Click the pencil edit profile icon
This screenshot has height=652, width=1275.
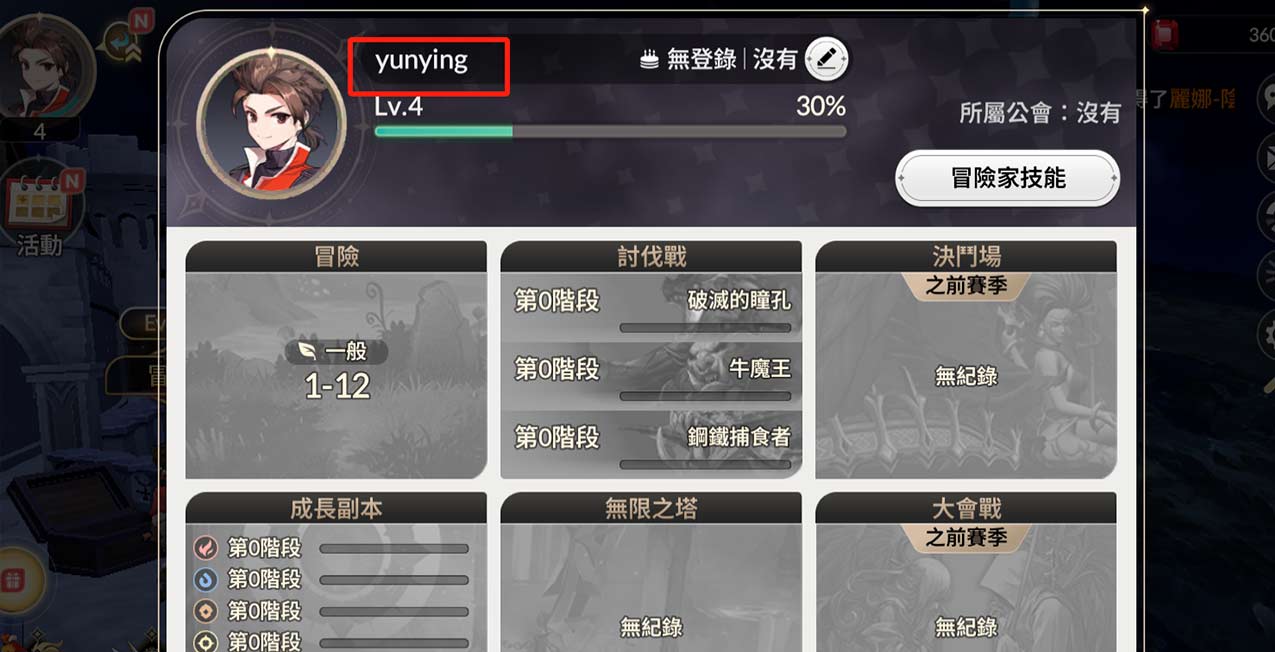pyautogui.click(x=826, y=59)
